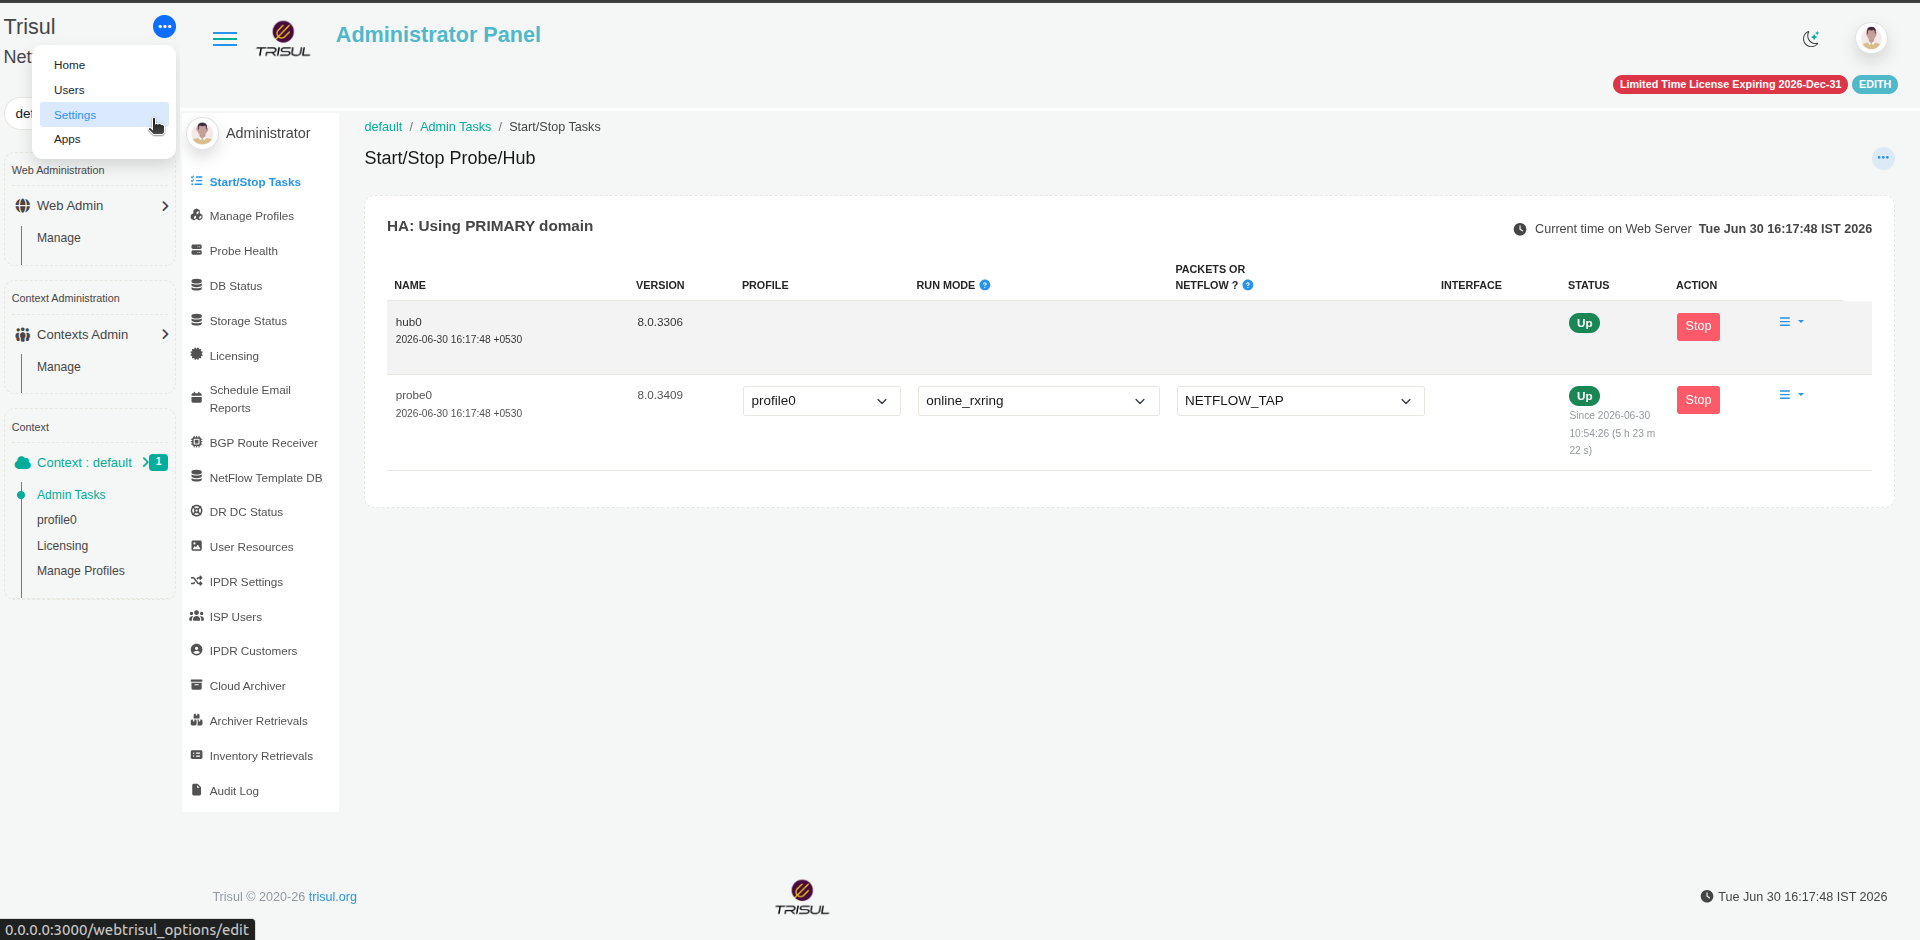Click the Packets or Netflow help icon
This screenshot has height=940, width=1920.
click(1248, 285)
